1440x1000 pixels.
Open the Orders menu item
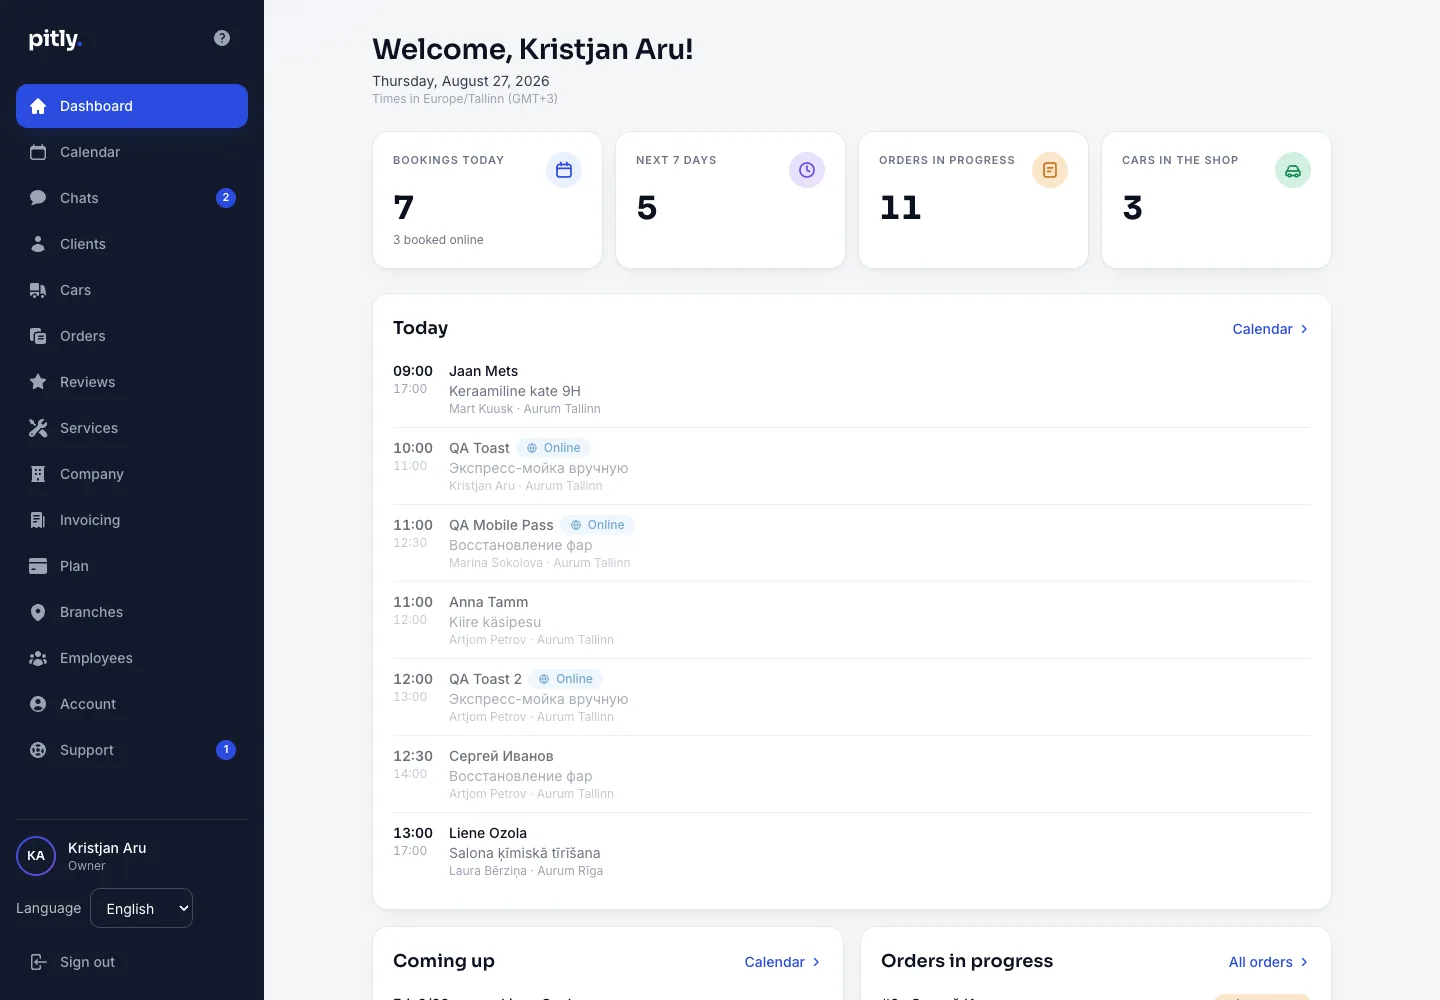click(x=132, y=336)
